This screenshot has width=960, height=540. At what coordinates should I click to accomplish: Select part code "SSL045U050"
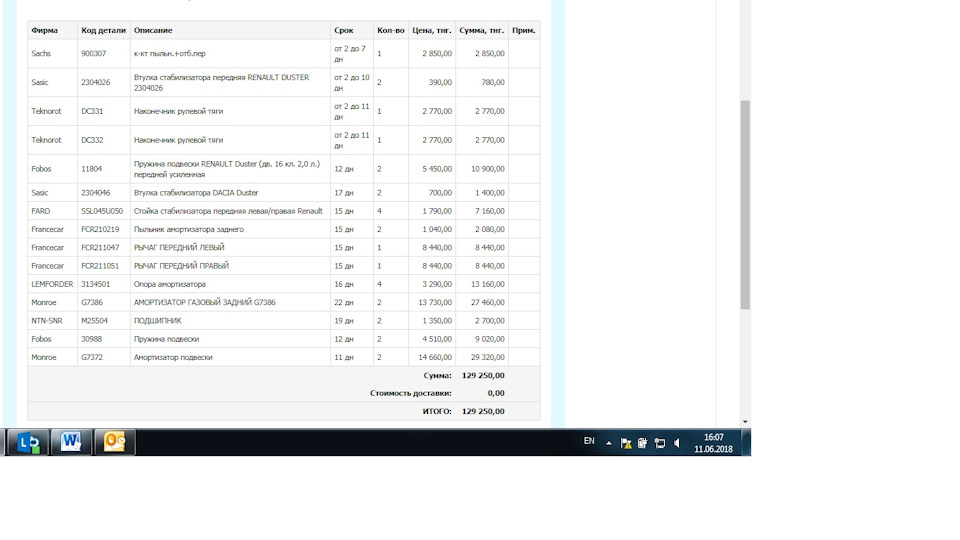(x=102, y=211)
